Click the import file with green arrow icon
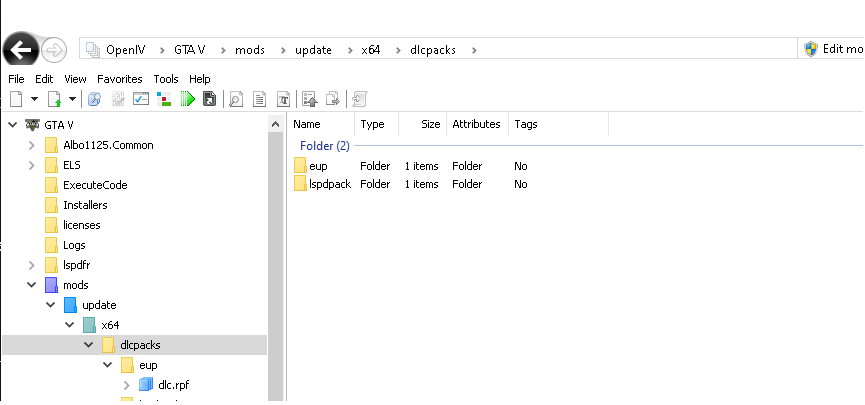 tap(54, 99)
